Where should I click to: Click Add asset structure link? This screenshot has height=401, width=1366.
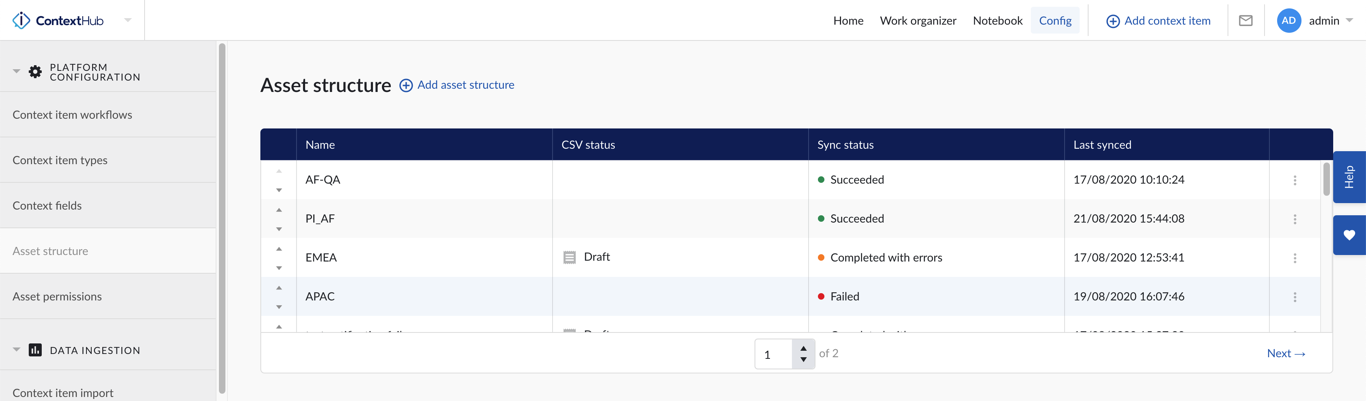click(x=457, y=85)
